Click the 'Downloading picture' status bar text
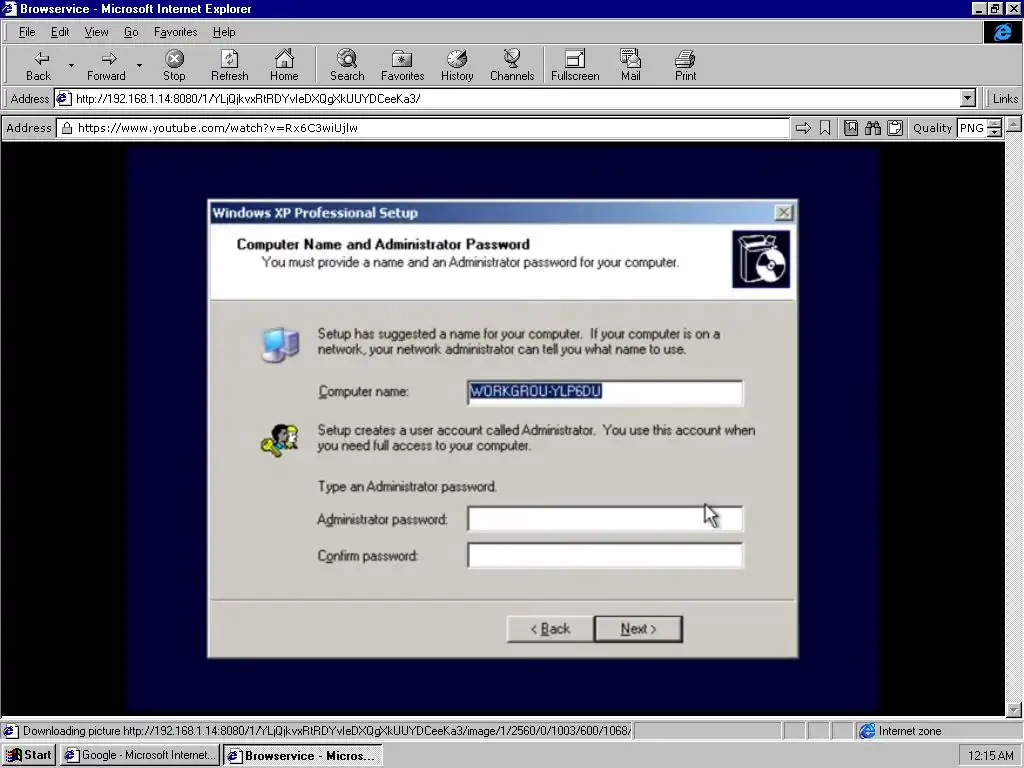Screen dimensions: 1024x768 (x=327, y=731)
